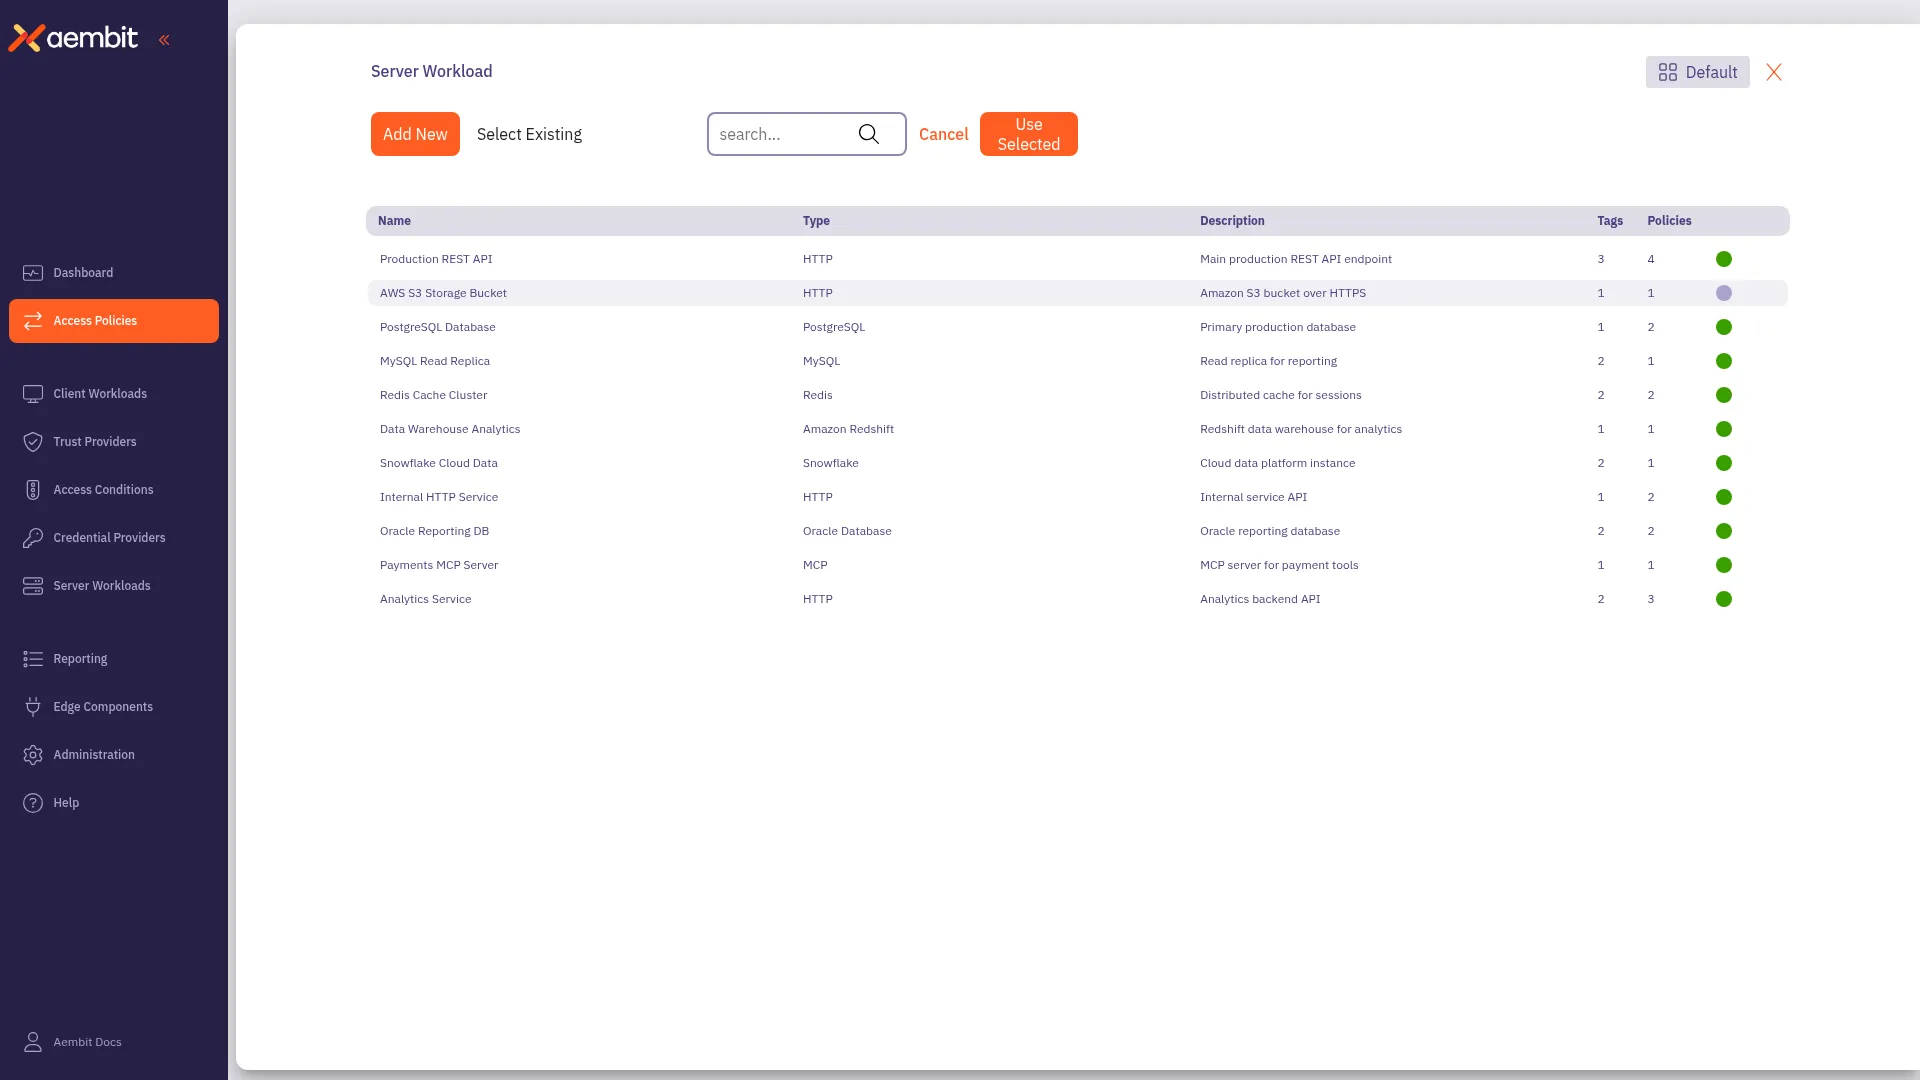The image size is (1920, 1080).
Task: Click the Use Selected button
Action: tap(1028, 134)
